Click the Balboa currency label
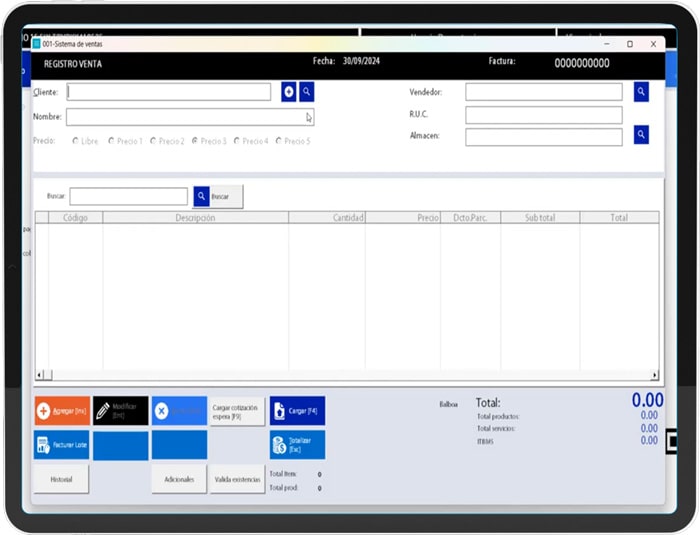Viewport: 700px width, 535px height. [x=449, y=404]
